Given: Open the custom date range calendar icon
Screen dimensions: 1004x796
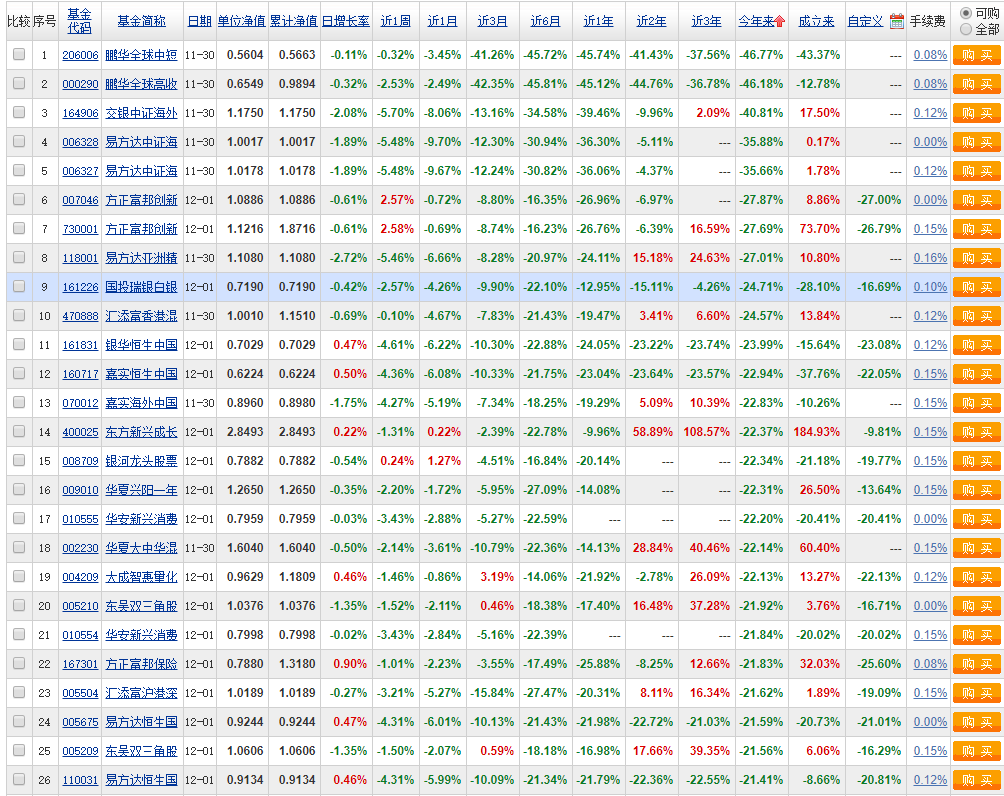Looking at the screenshot, I should (896, 22).
